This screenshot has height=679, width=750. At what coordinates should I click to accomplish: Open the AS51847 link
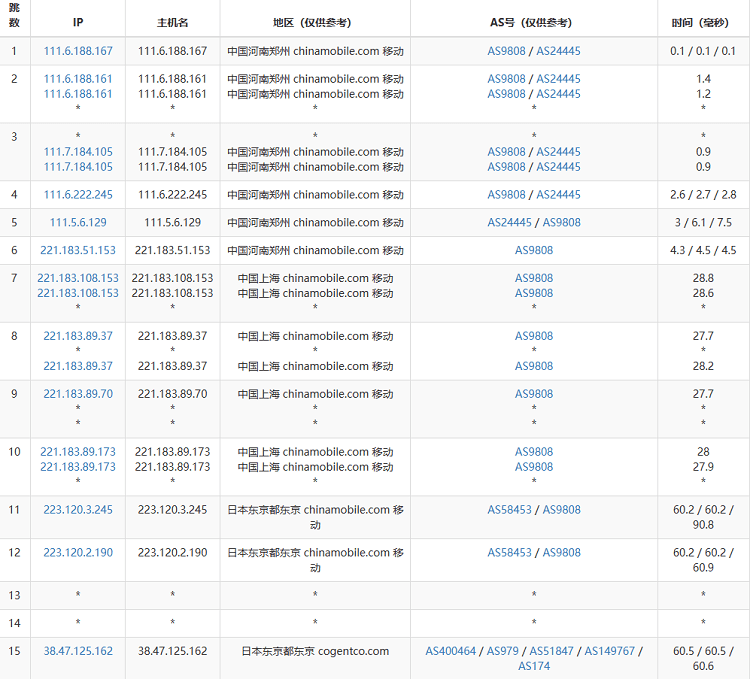551,651
